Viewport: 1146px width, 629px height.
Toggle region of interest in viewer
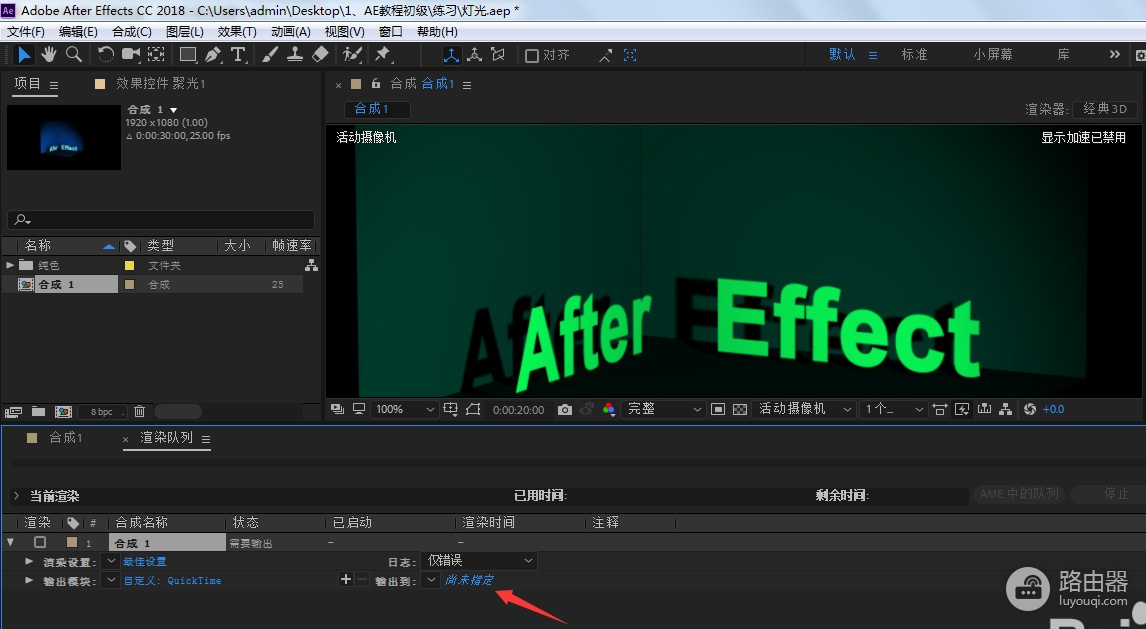718,409
